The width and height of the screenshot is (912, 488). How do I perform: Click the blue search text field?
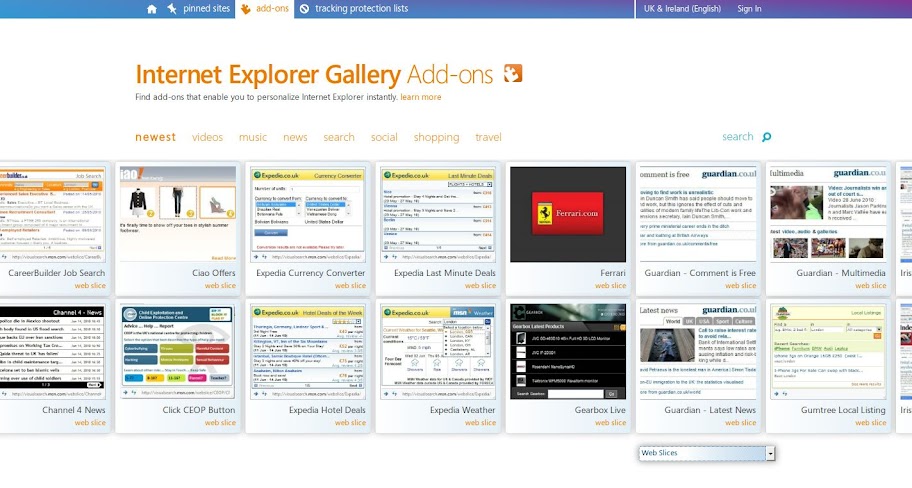coord(738,137)
